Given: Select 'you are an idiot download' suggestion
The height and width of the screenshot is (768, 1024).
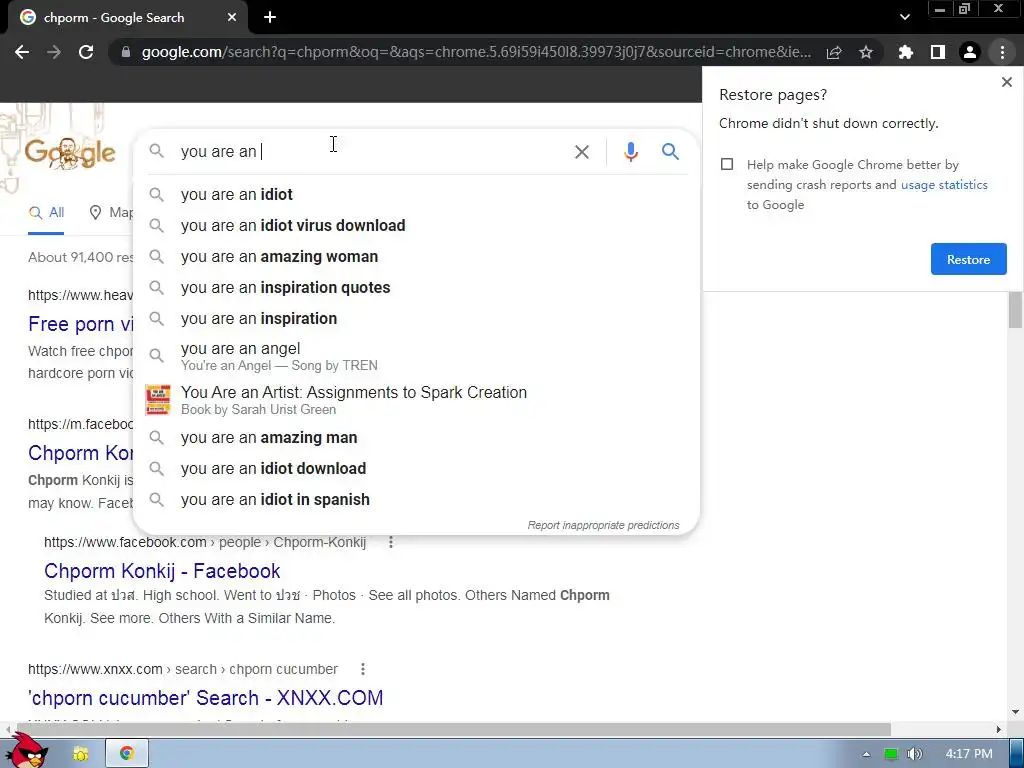Looking at the screenshot, I should pos(417,468).
